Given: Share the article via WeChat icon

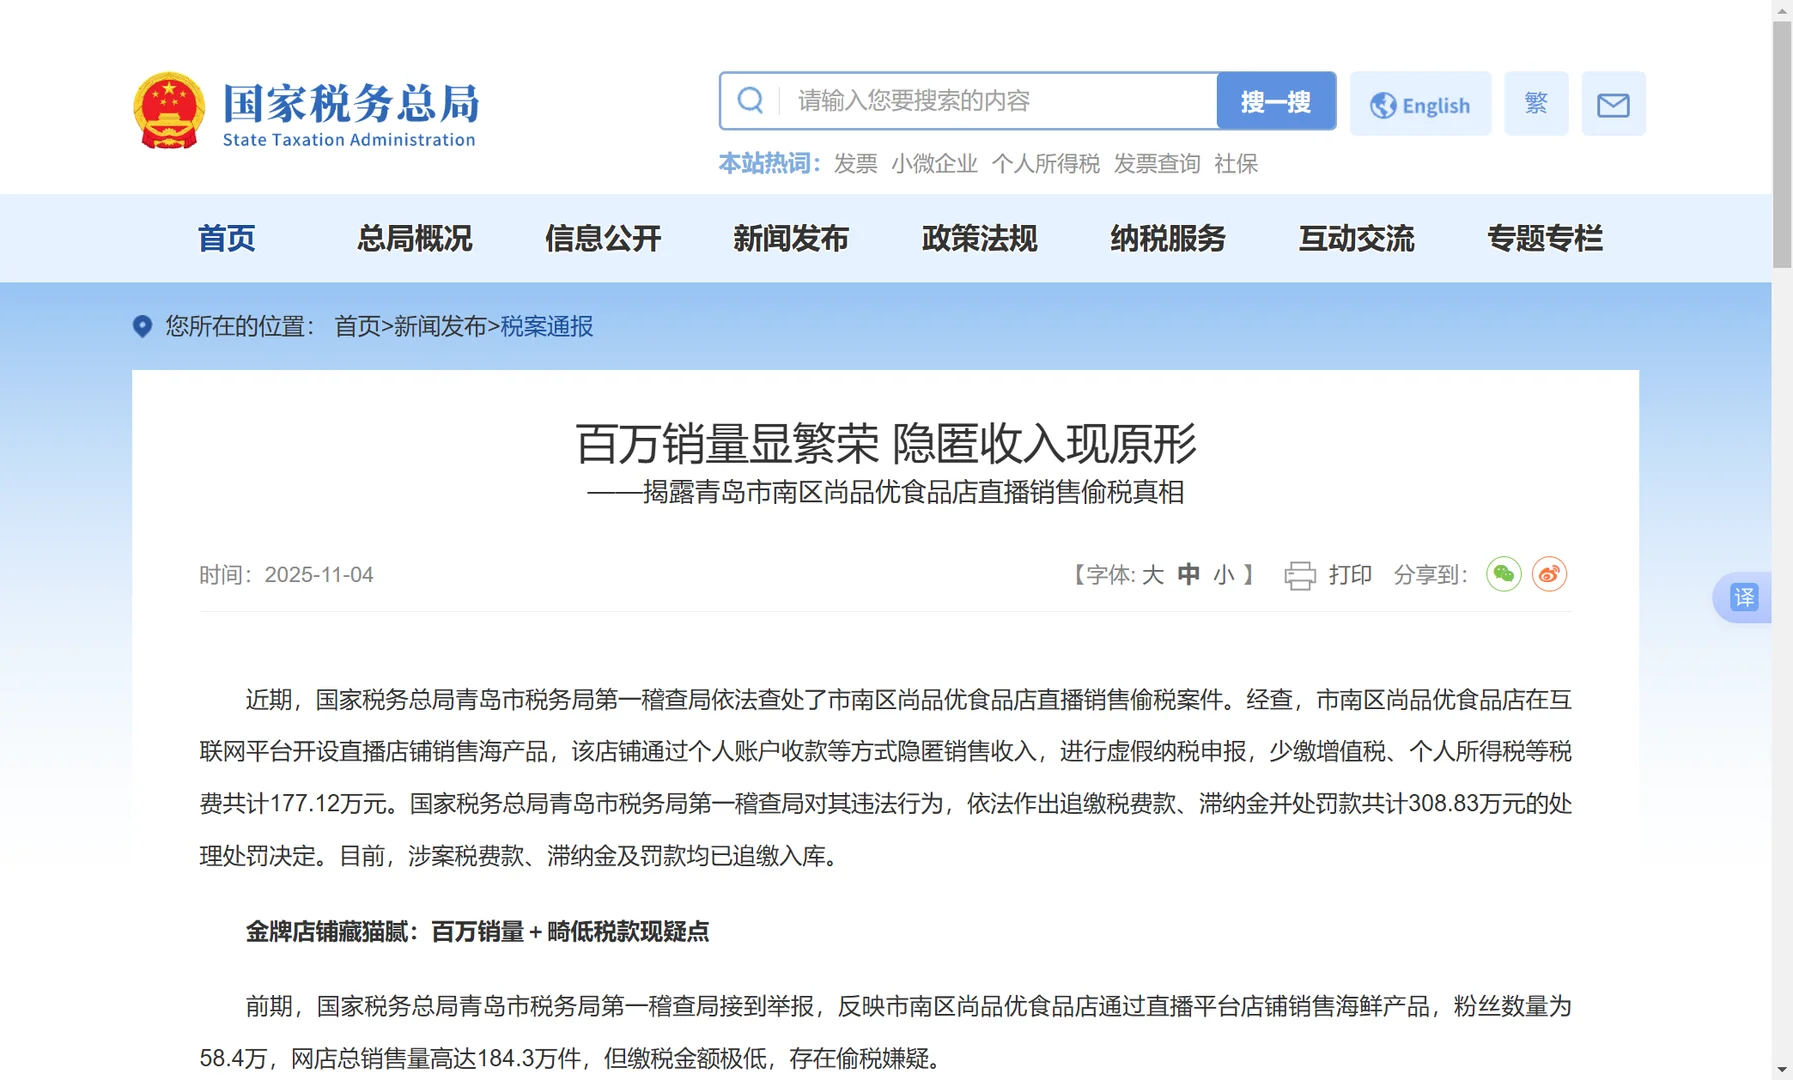Looking at the screenshot, I should tap(1504, 573).
